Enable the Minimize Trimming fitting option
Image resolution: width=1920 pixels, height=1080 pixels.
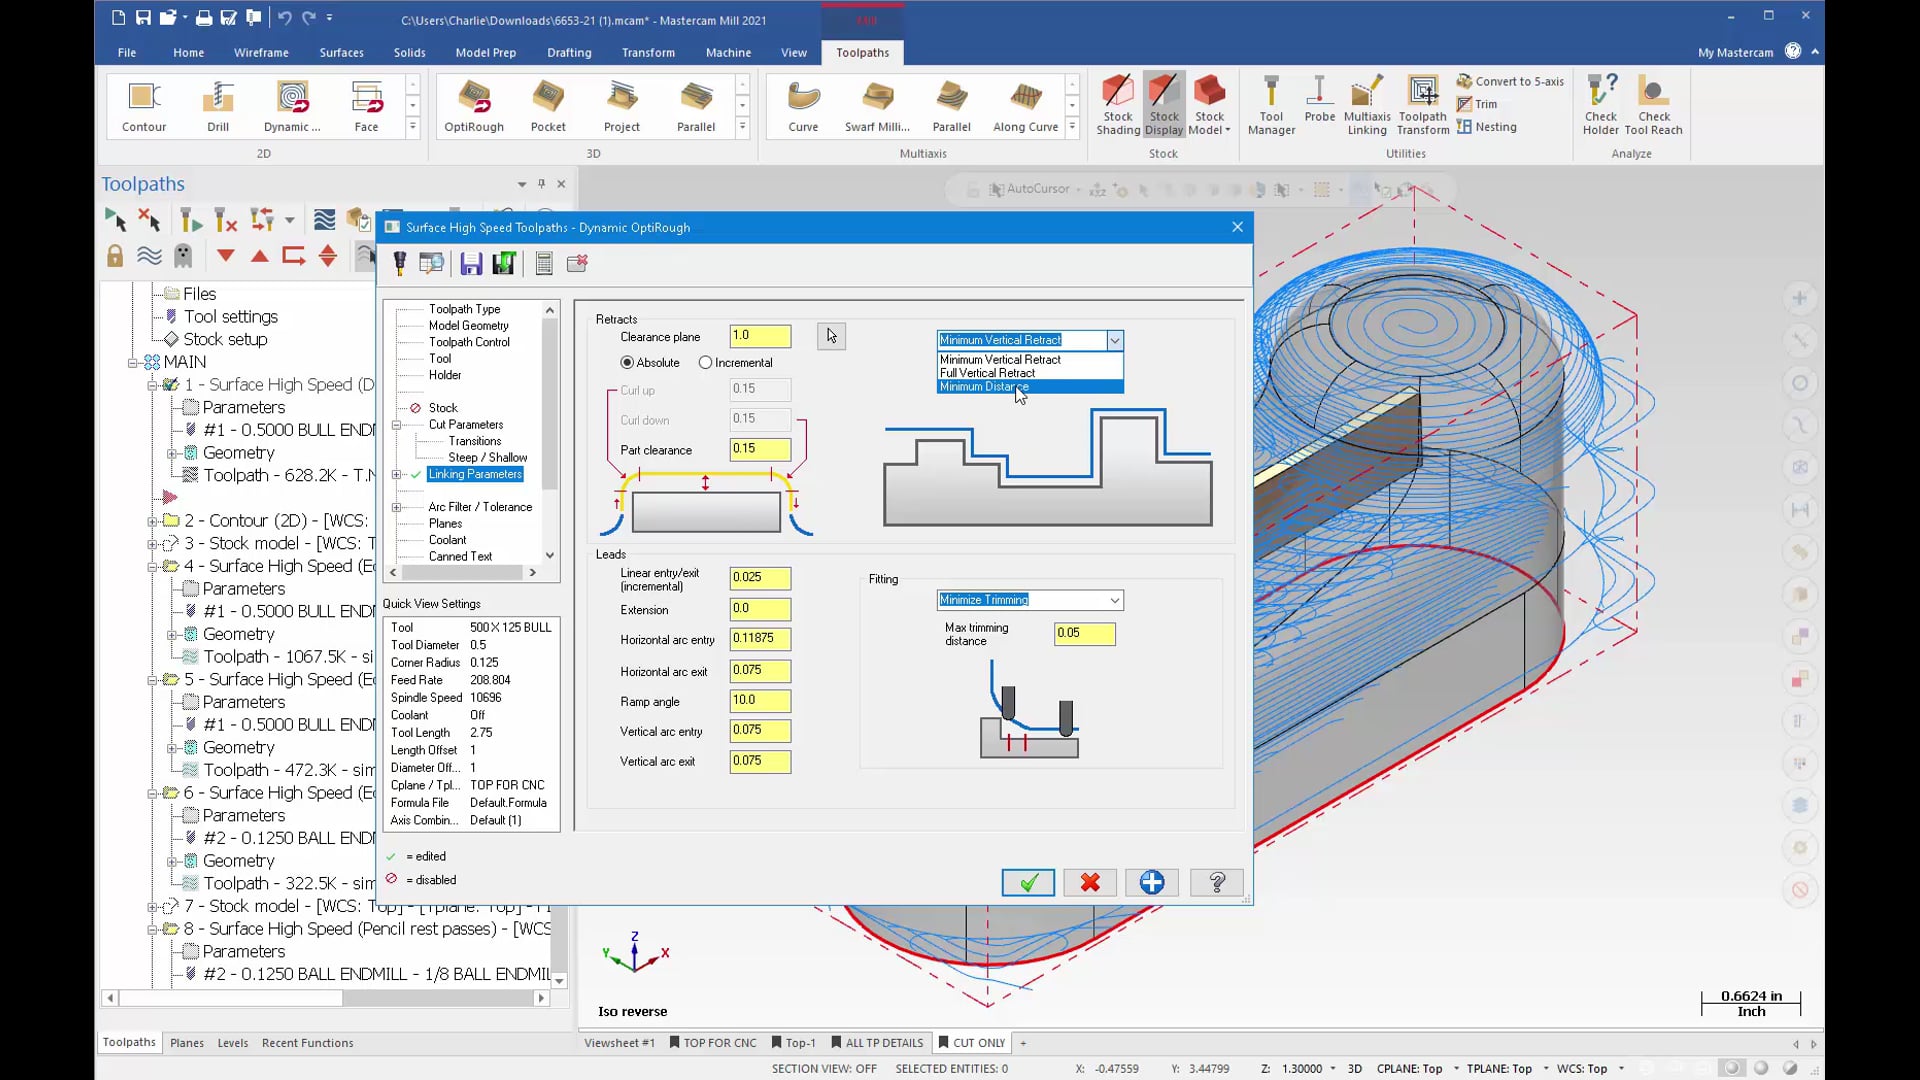click(x=1029, y=600)
